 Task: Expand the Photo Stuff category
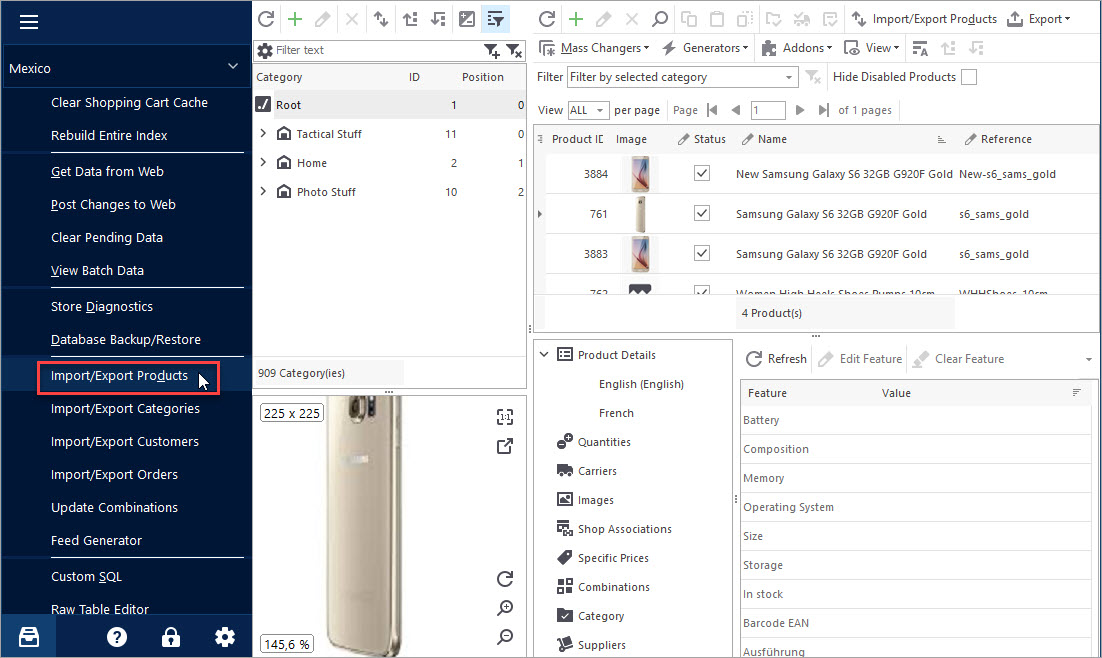point(263,191)
